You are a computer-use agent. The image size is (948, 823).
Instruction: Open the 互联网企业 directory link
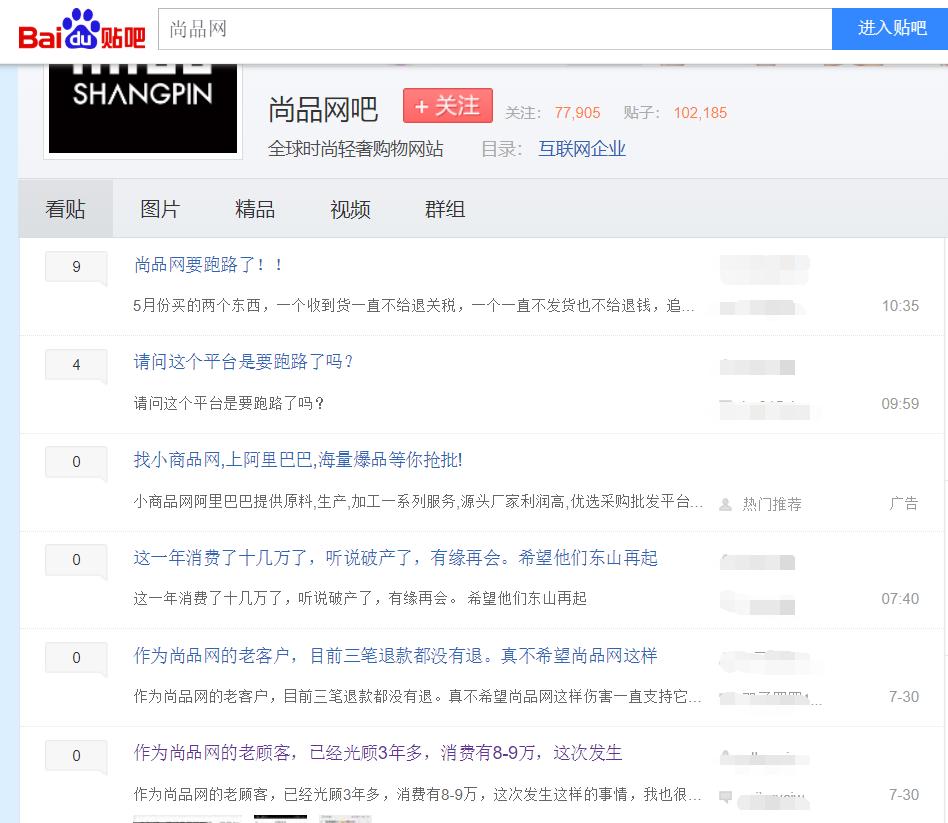click(581, 147)
